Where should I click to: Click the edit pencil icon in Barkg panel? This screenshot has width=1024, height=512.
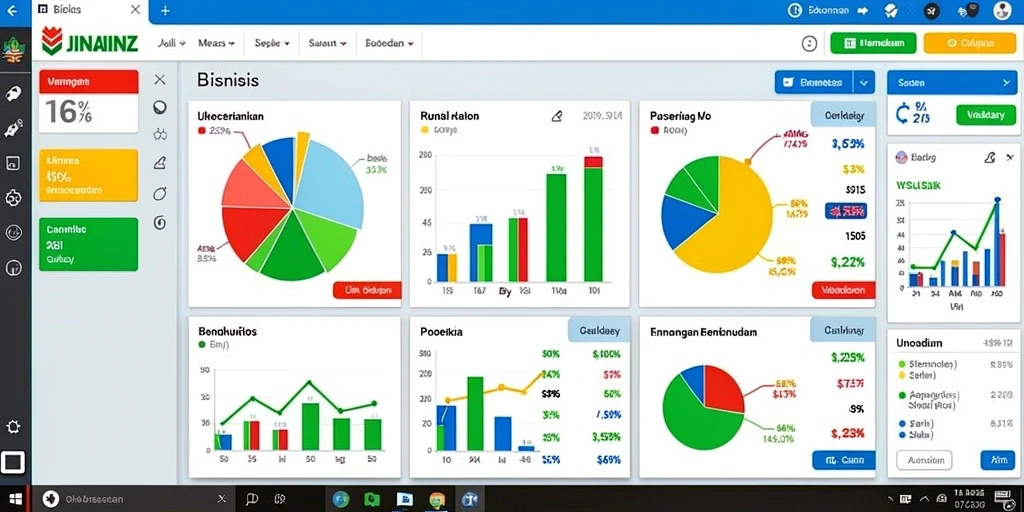990,157
